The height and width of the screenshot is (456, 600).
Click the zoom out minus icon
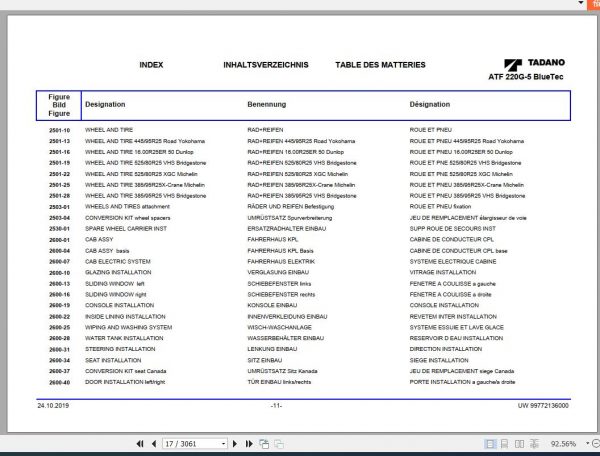pos(596,443)
